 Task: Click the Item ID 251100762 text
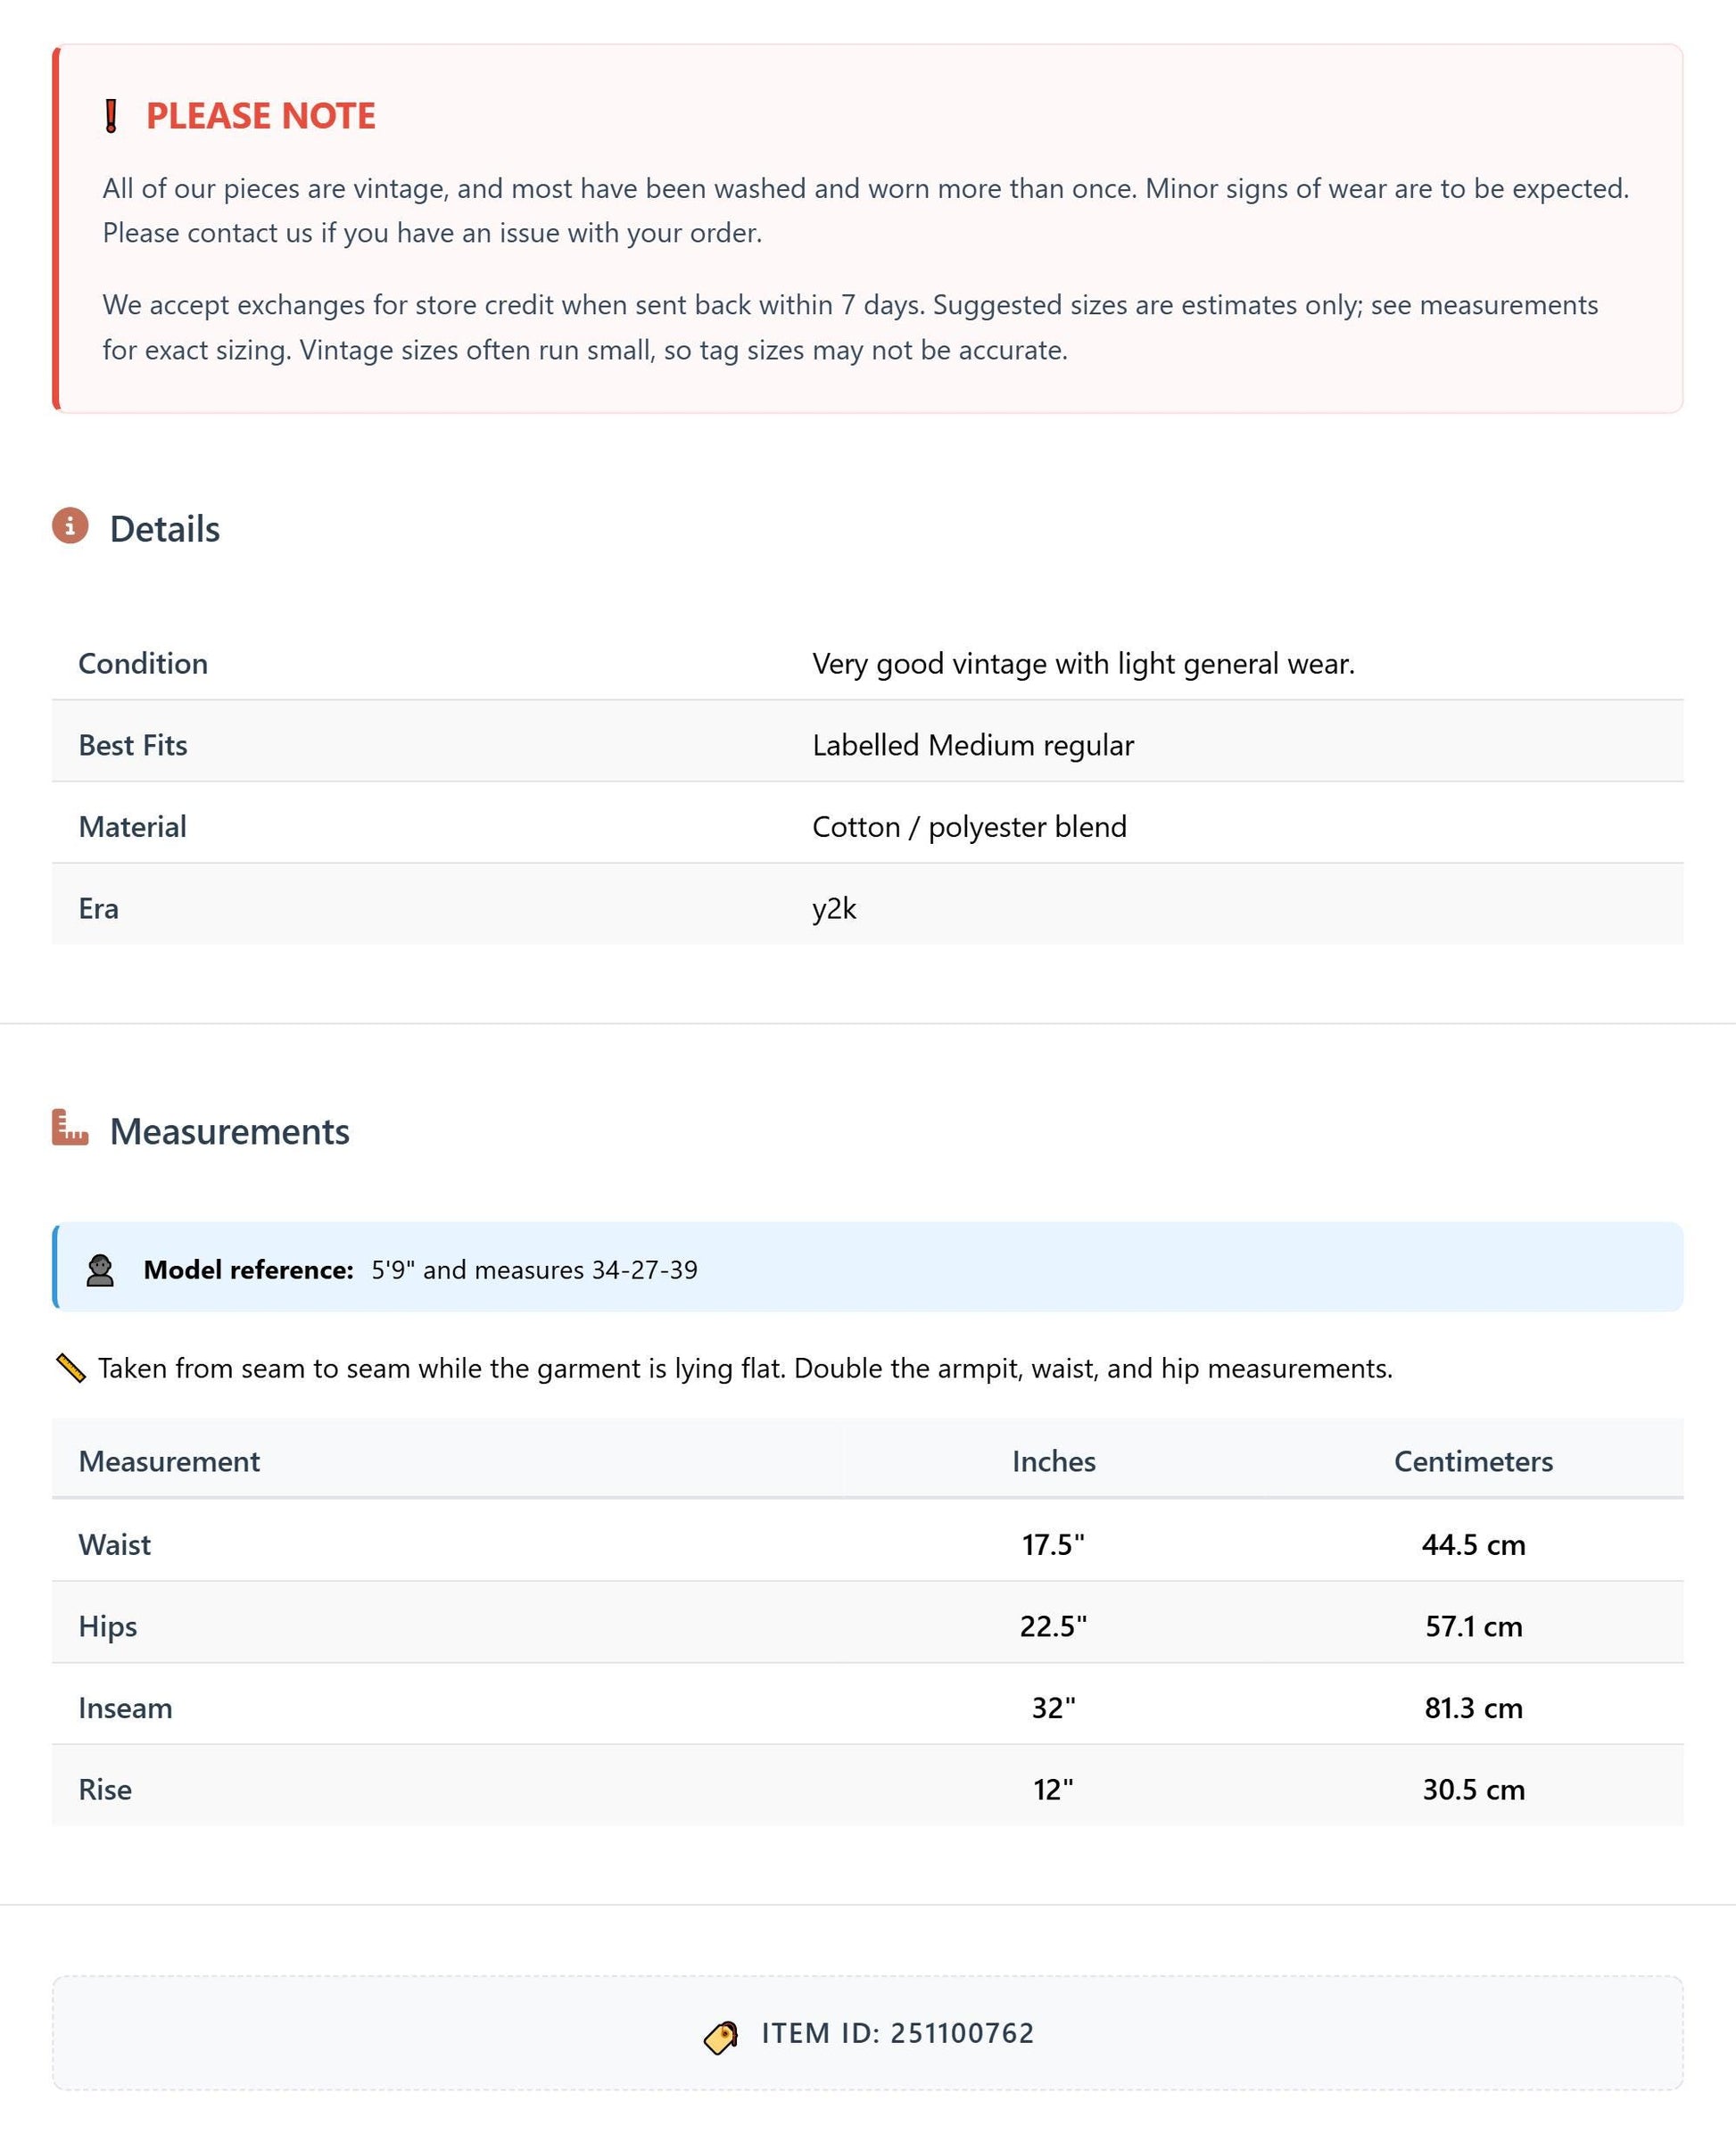tap(898, 2033)
